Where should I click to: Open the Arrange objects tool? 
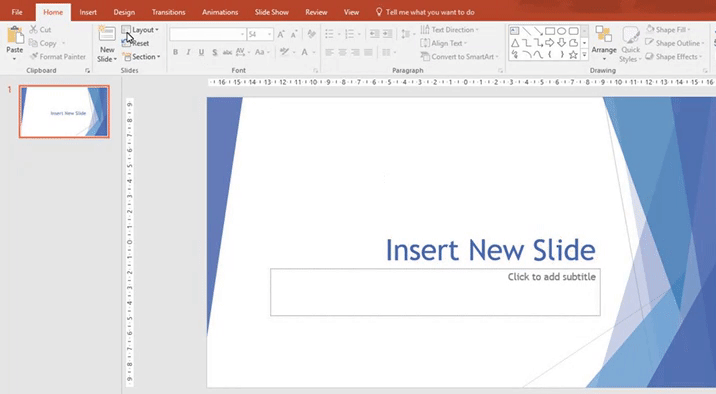point(604,44)
